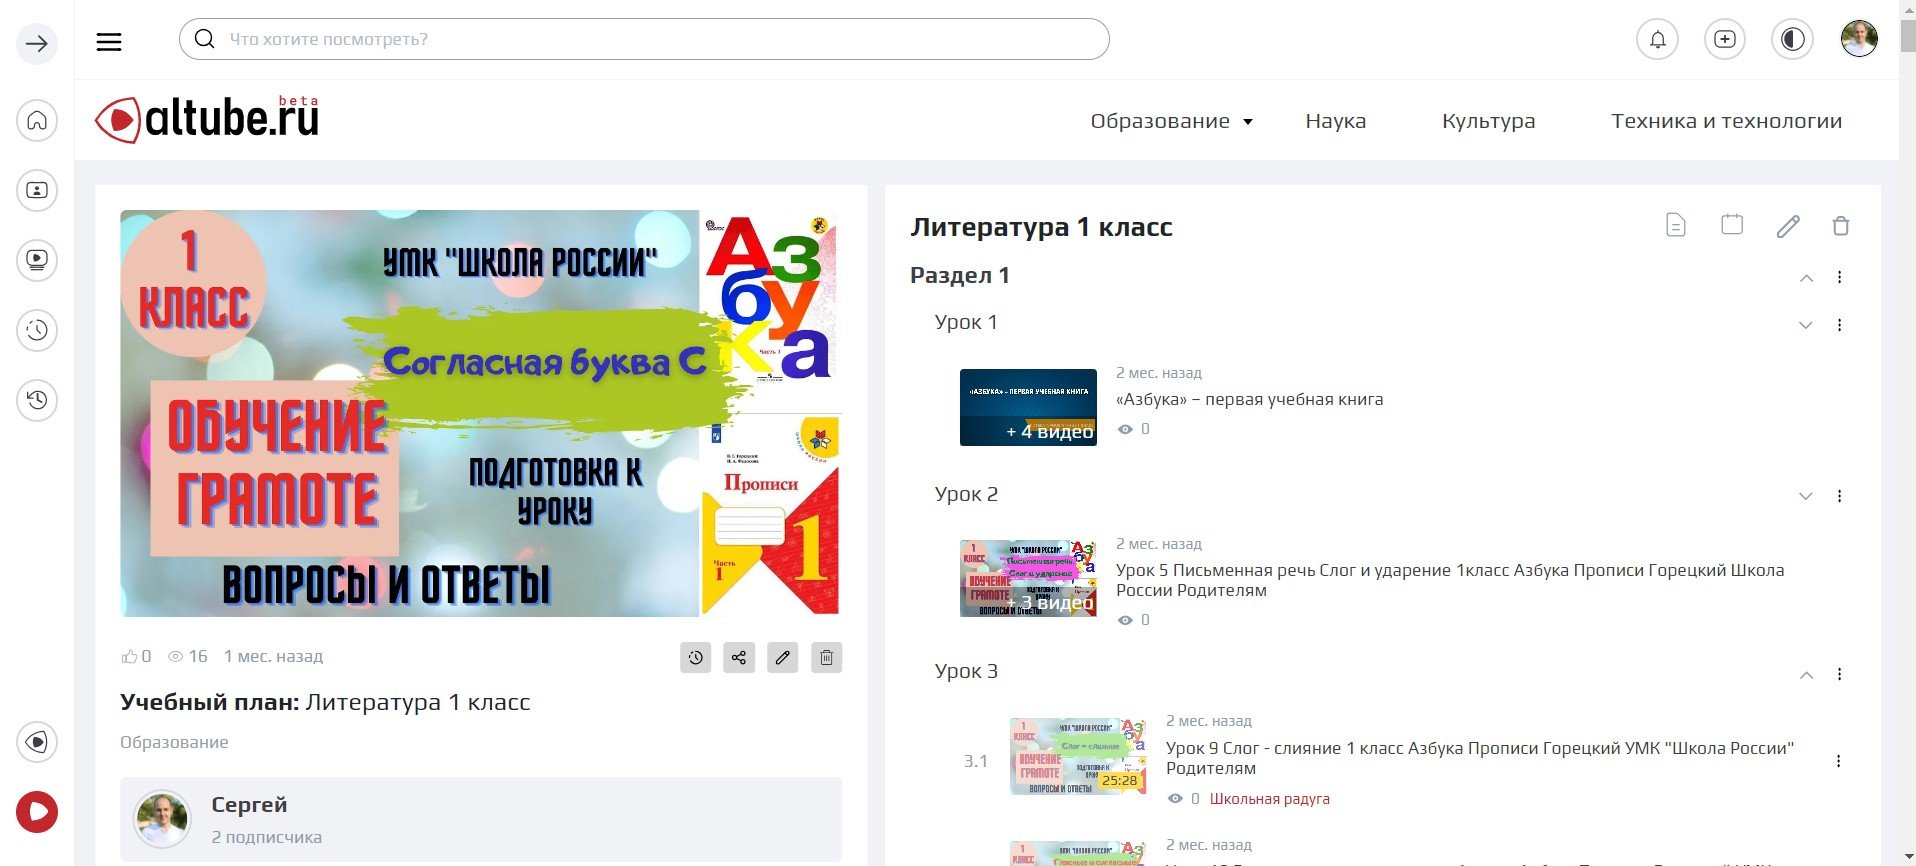The width and height of the screenshot is (1916, 866).
Task: Click the search magnifier icon
Action: pyautogui.click(x=205, y=39)
